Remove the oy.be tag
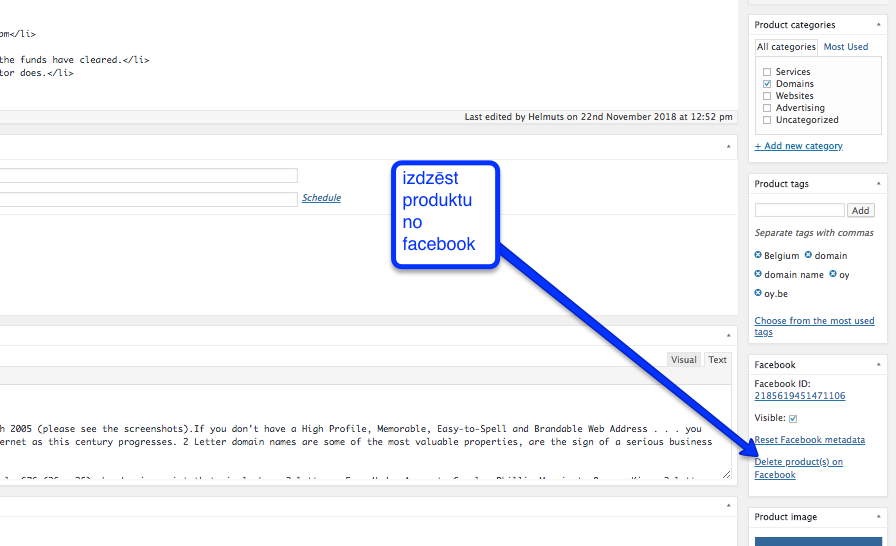Screen dimensions: 896x546 (758, 293)
